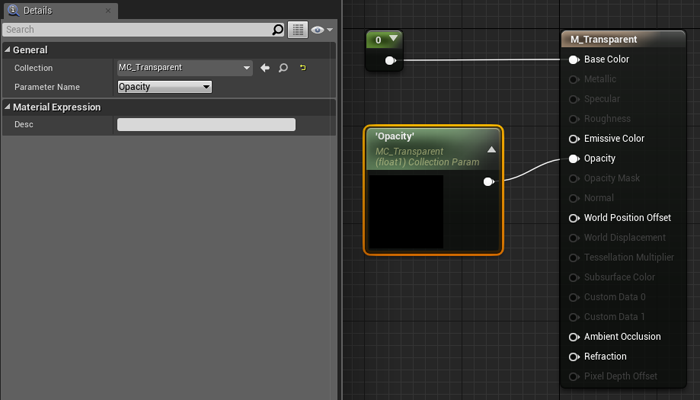Click the Emissive Color input pin
700x400 pixels.
click(x=574, y=139)
